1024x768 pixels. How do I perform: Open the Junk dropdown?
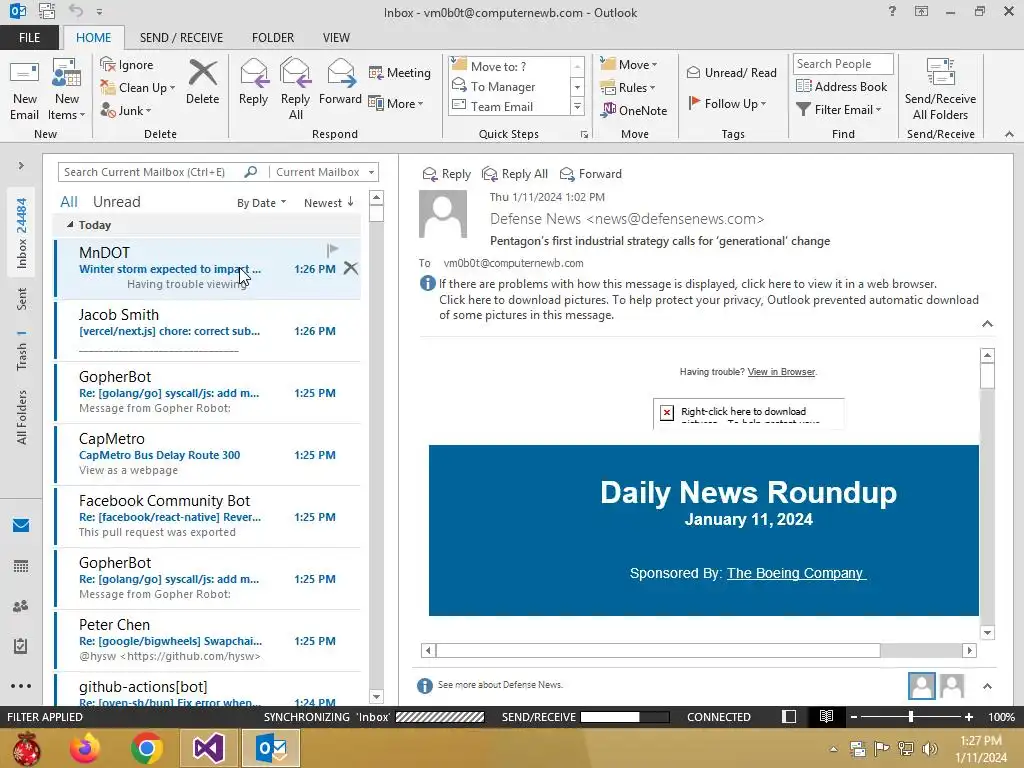pyautogui.click(x=125, y=110)
